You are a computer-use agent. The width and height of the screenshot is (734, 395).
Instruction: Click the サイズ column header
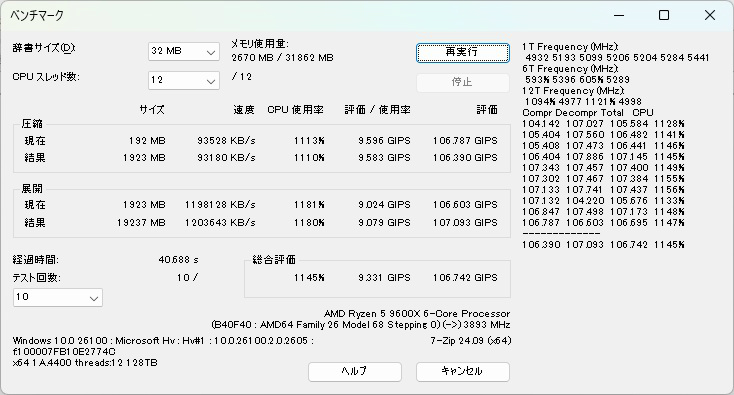click(x=152, y=110)
